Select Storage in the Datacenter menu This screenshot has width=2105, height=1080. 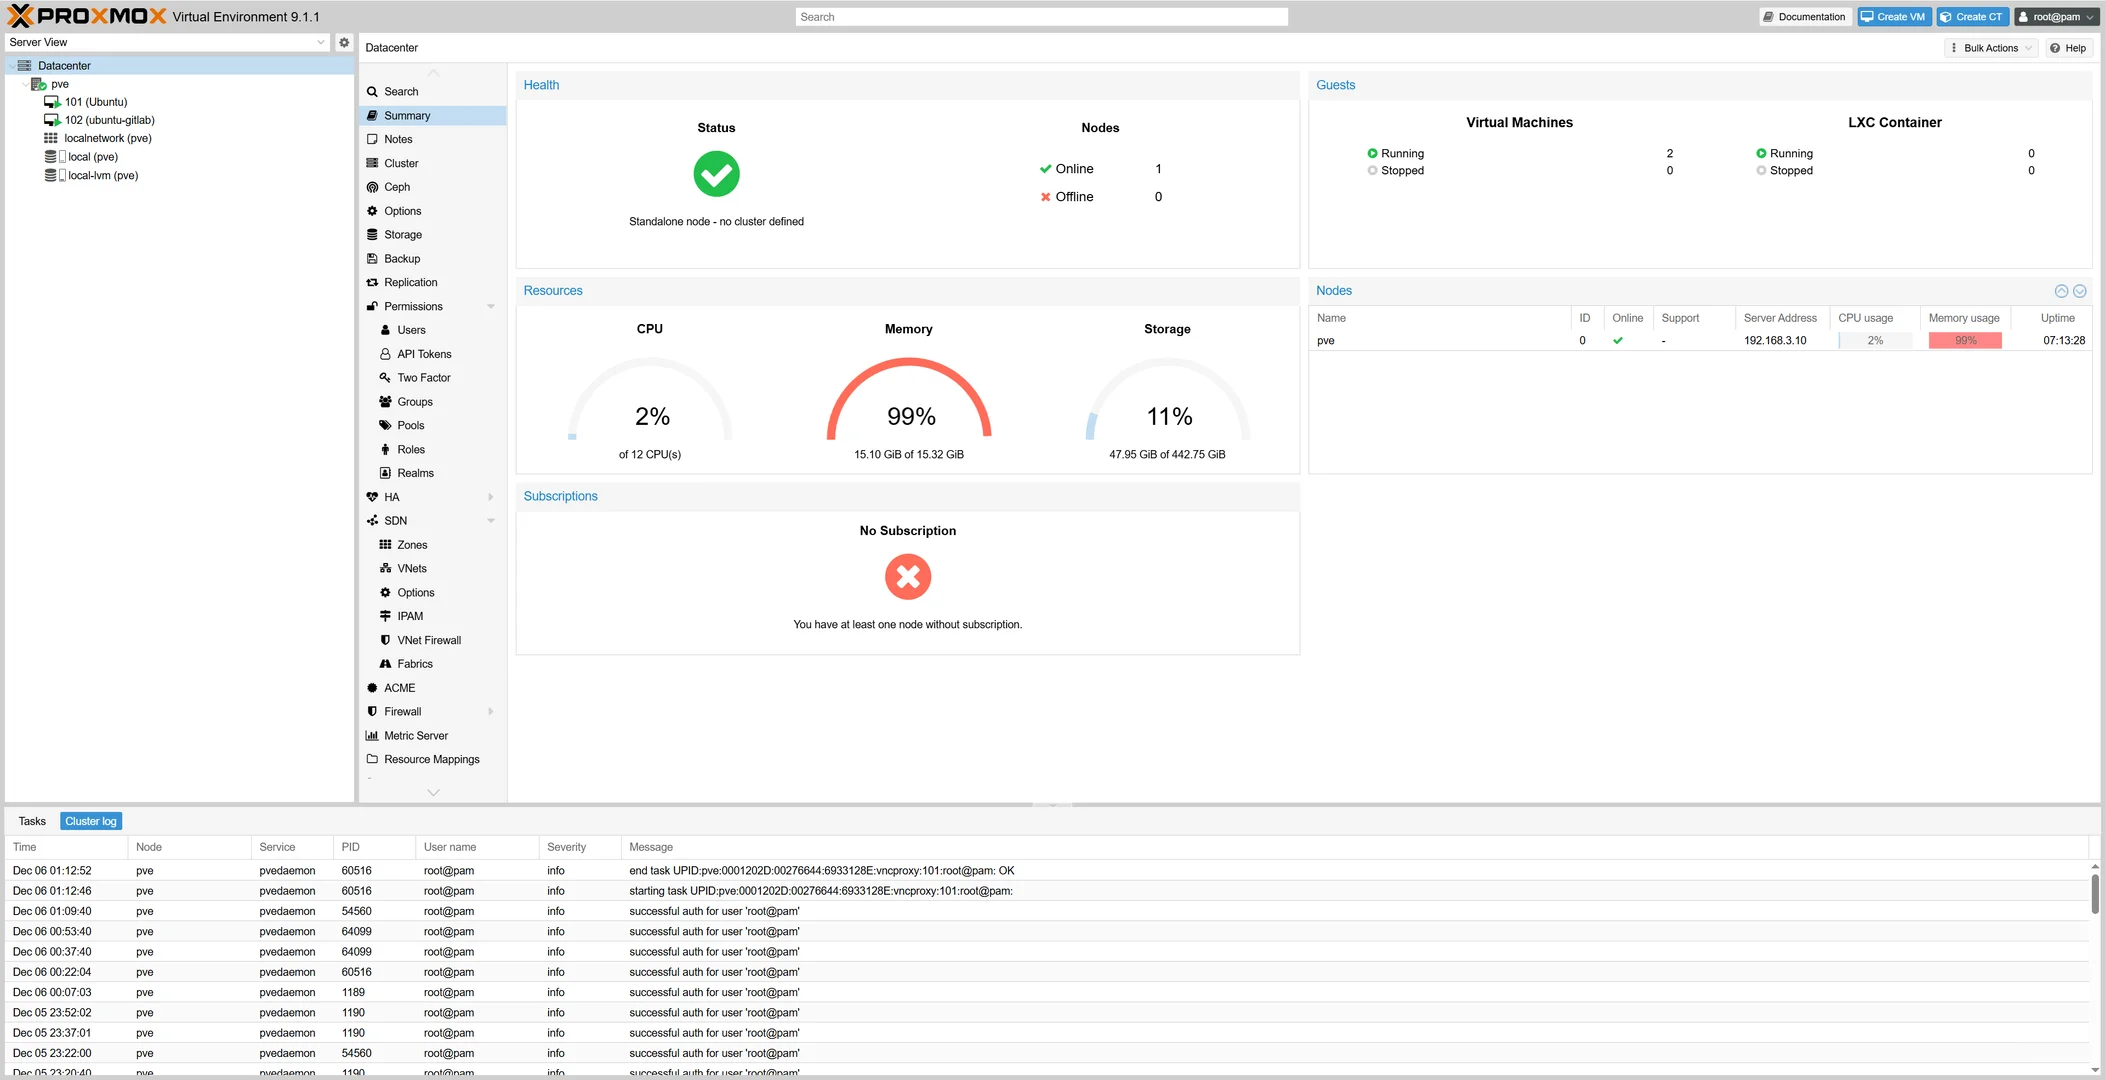403,235
